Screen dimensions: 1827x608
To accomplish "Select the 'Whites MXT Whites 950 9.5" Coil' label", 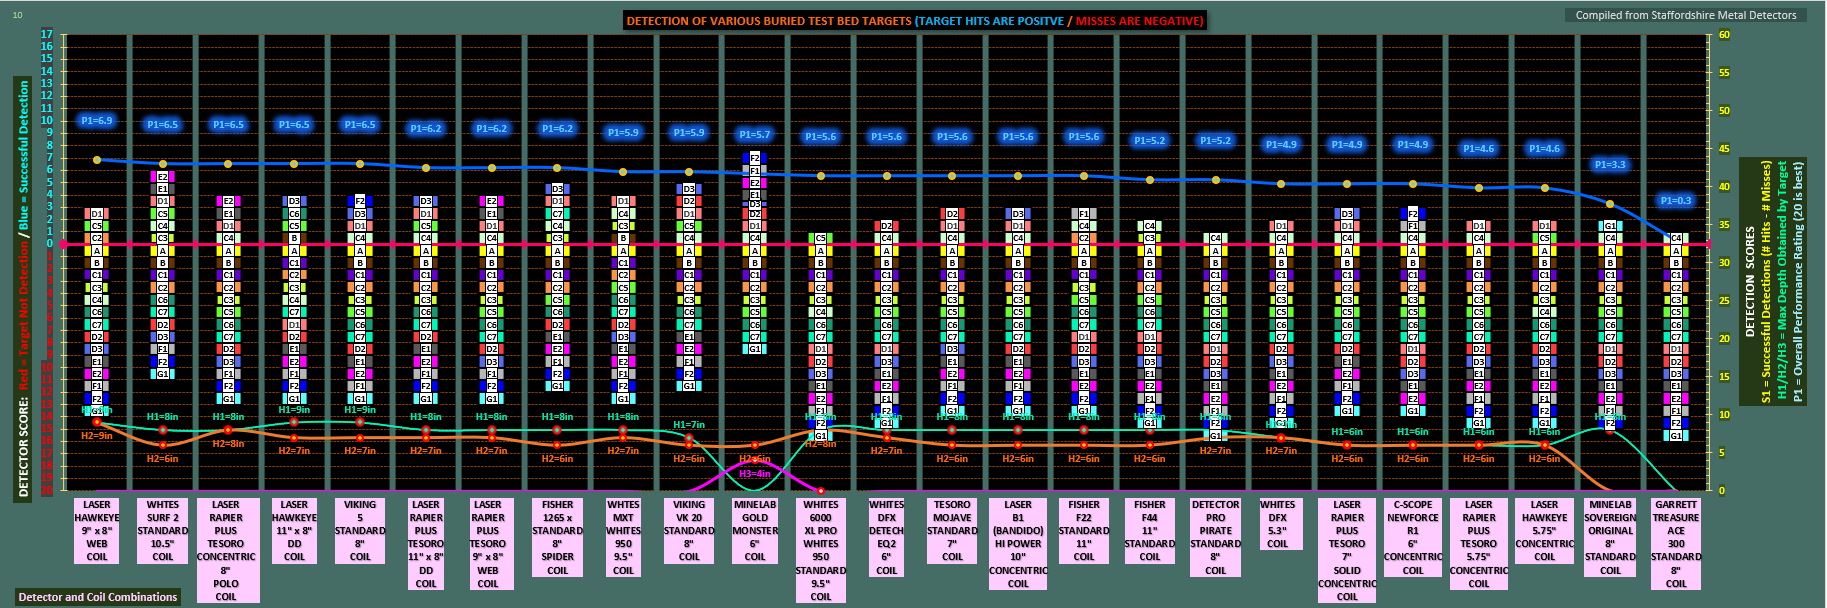I will point(623,537).
